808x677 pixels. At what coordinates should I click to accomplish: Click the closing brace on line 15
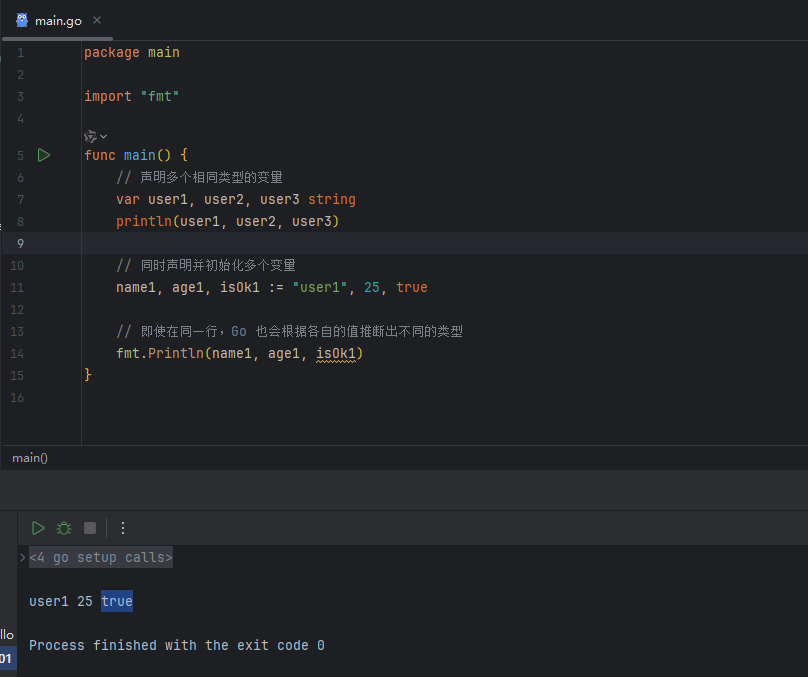(88, 375)
